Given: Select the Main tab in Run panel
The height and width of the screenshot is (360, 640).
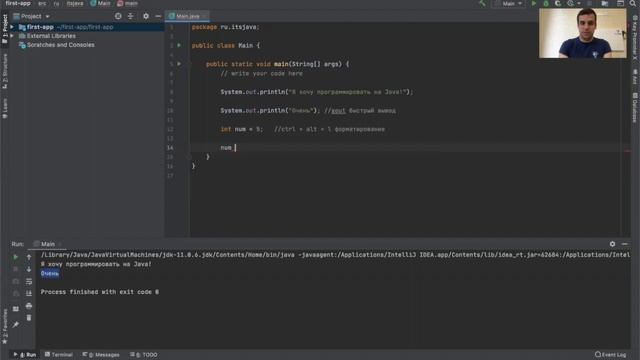Looking at the screenshot, I should 47,244.
